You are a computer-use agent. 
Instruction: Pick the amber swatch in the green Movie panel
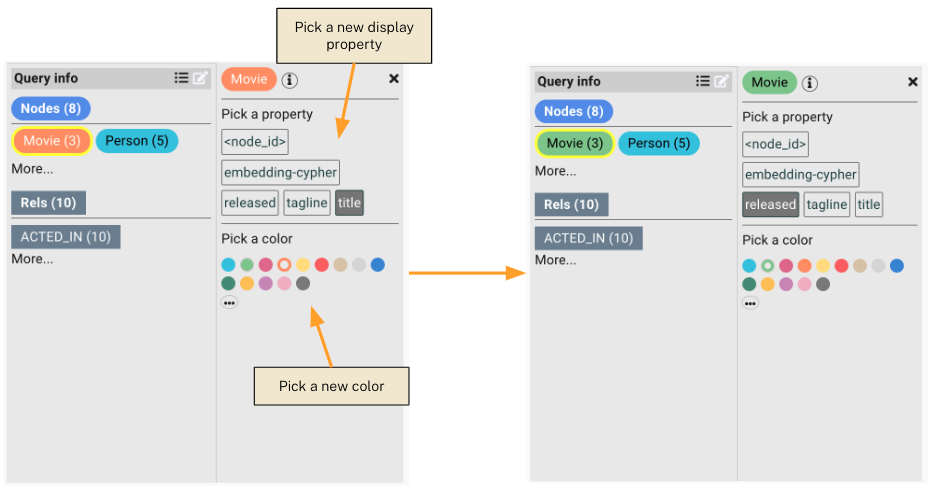pos(767,284)
